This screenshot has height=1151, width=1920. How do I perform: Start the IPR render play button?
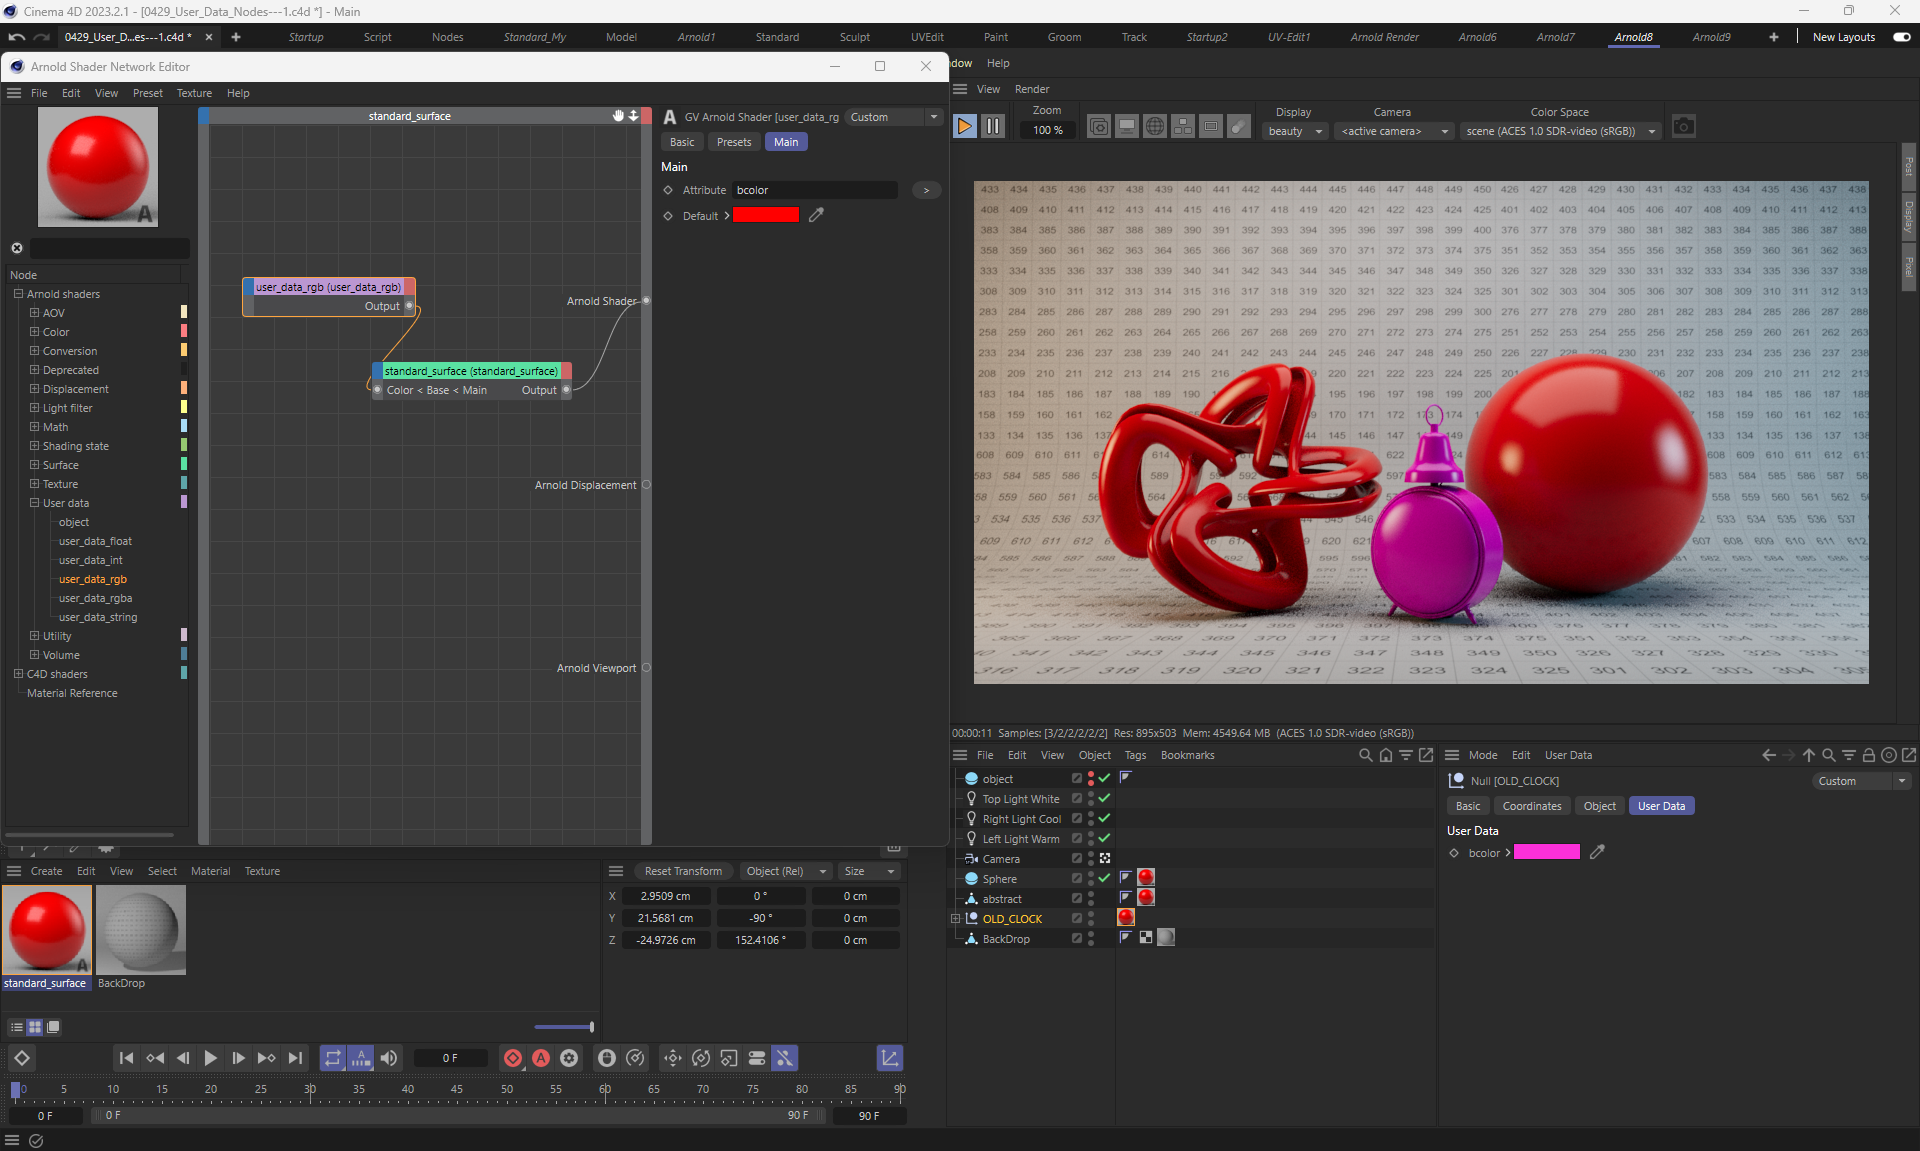964,127
